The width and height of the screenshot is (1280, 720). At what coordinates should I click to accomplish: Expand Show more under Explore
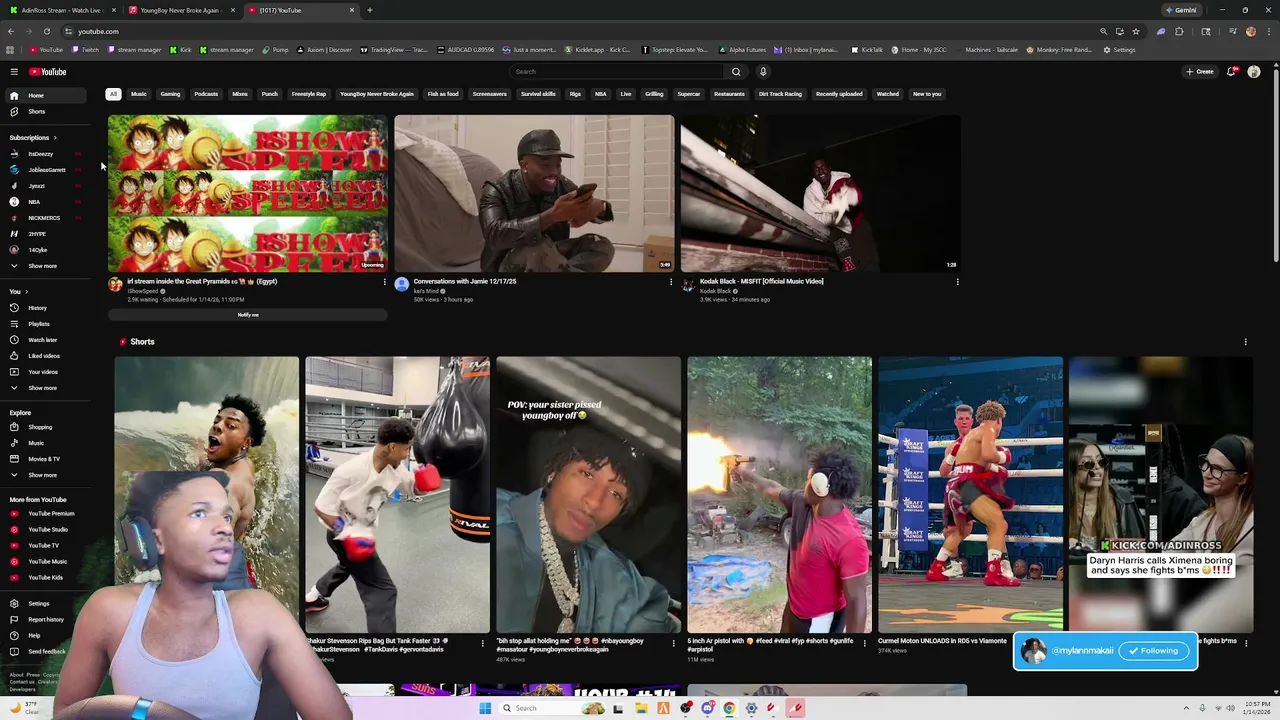tap(48, 475)
